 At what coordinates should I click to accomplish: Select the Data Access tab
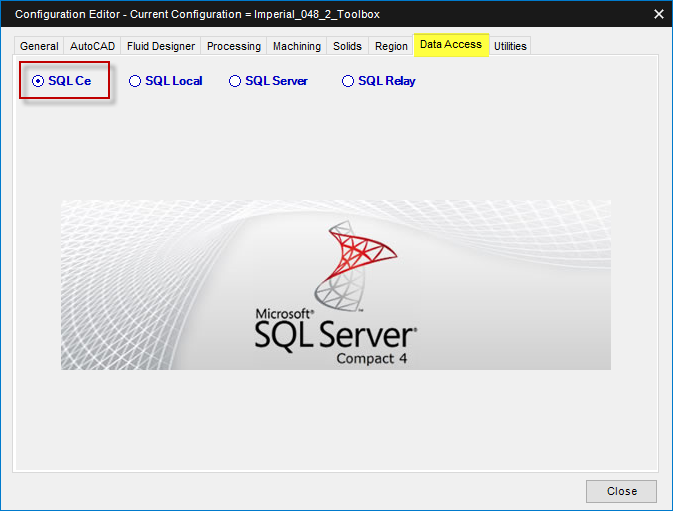point(451,45)
